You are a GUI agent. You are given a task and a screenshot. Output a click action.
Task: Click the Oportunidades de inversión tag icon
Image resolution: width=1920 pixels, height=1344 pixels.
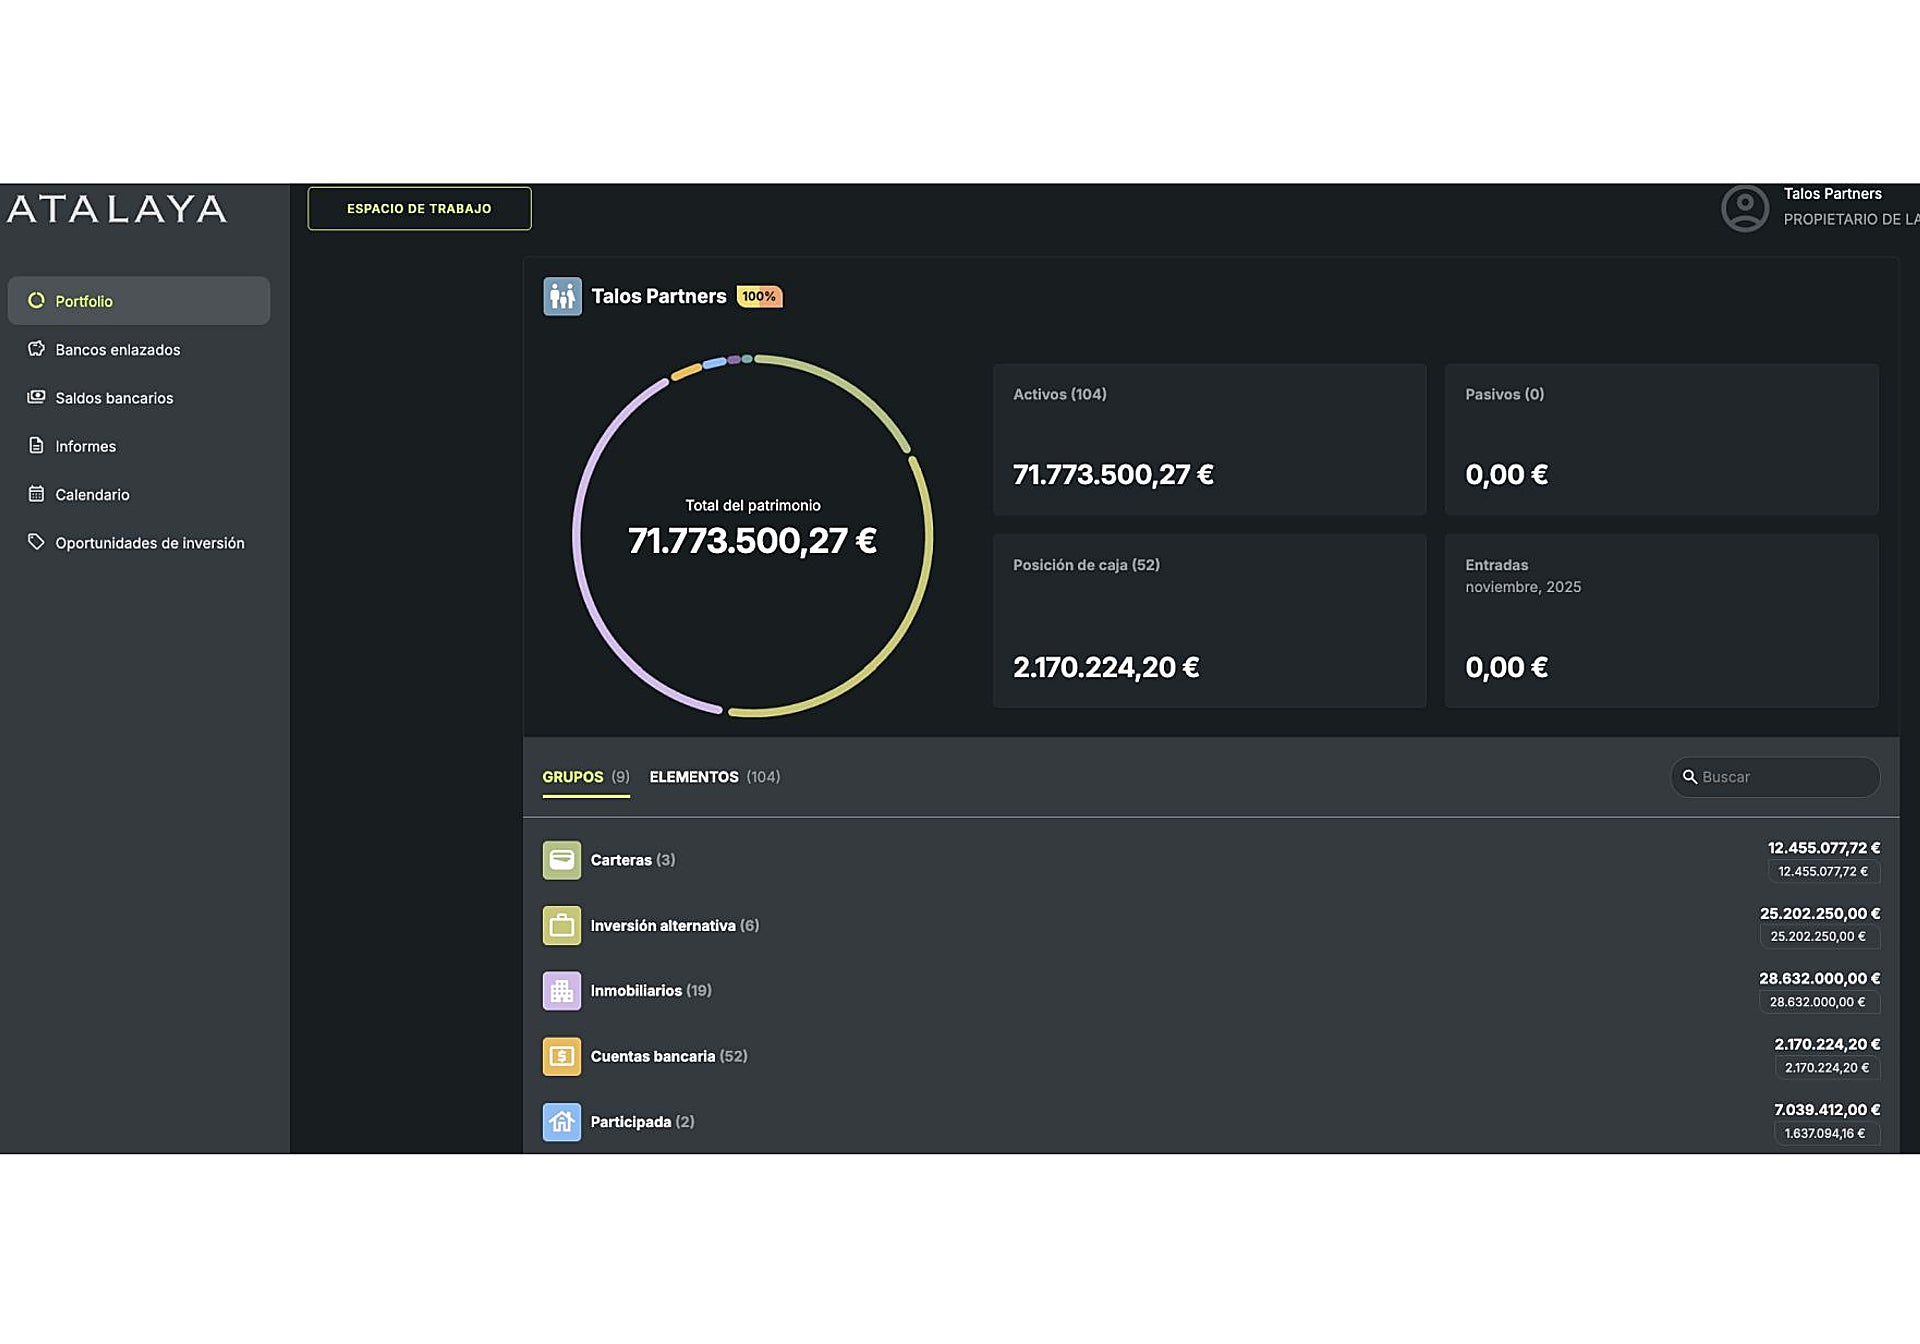click(x=36, y=542)
